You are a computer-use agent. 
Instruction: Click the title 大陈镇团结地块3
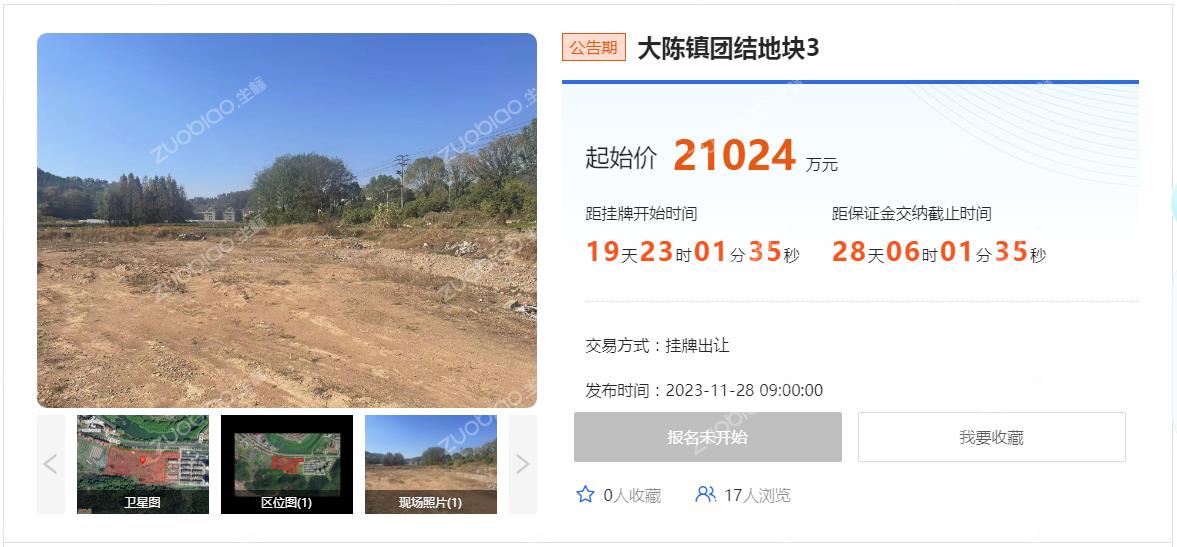click(x=728, y=49)
